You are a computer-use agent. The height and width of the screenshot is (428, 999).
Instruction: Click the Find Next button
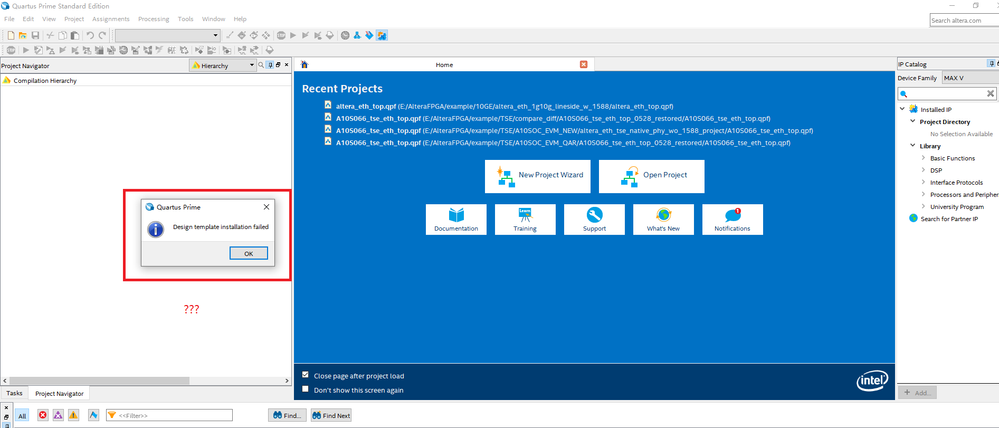(x=331, y=415)
